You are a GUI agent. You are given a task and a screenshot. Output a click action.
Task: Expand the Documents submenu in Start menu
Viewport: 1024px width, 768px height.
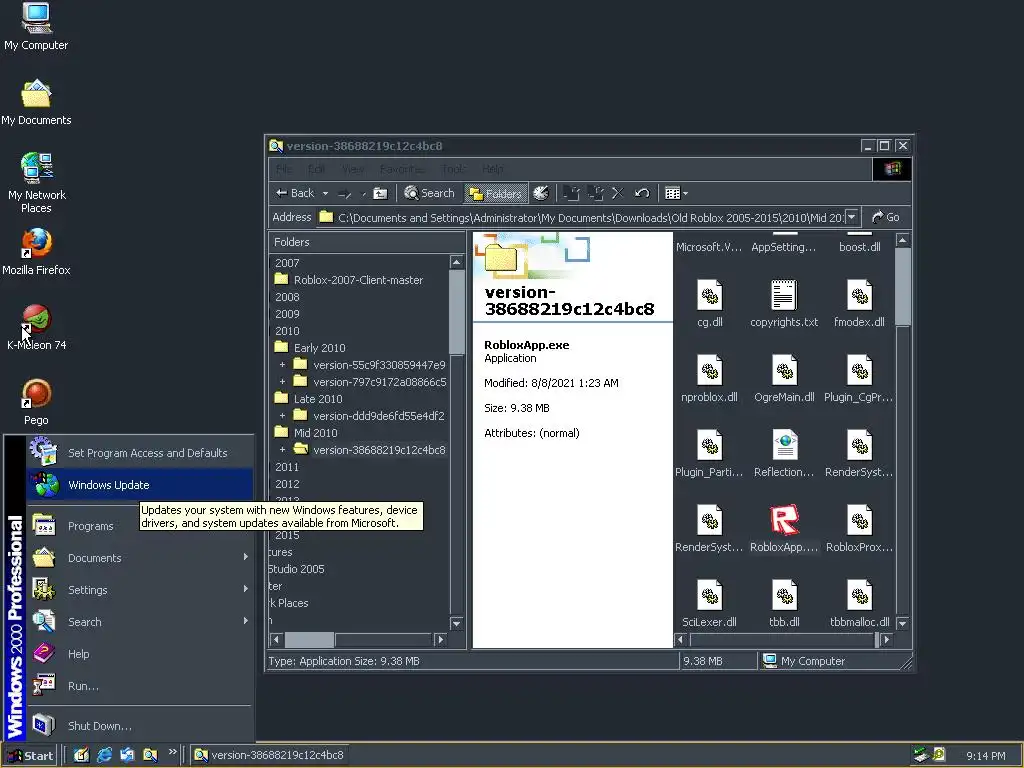click(x=140, y=558)
